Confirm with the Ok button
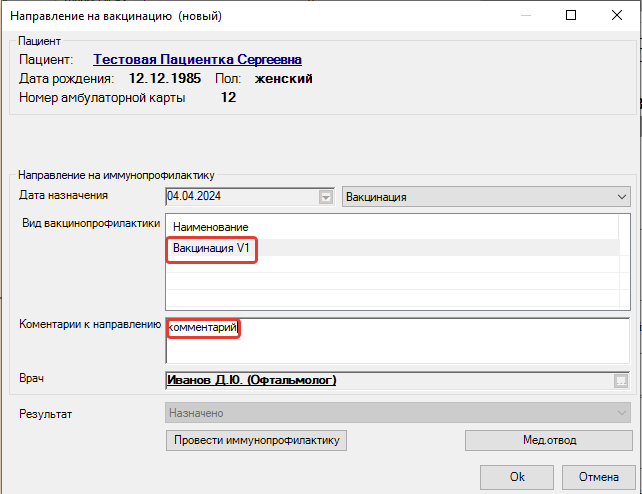 (x=517, y=477)
